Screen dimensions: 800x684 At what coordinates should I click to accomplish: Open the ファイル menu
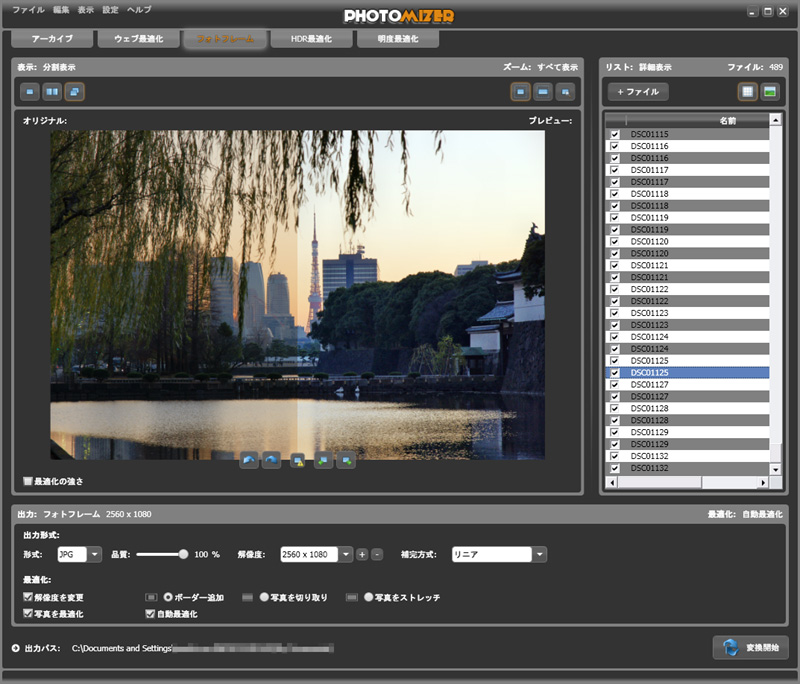(x=29, y=10)
